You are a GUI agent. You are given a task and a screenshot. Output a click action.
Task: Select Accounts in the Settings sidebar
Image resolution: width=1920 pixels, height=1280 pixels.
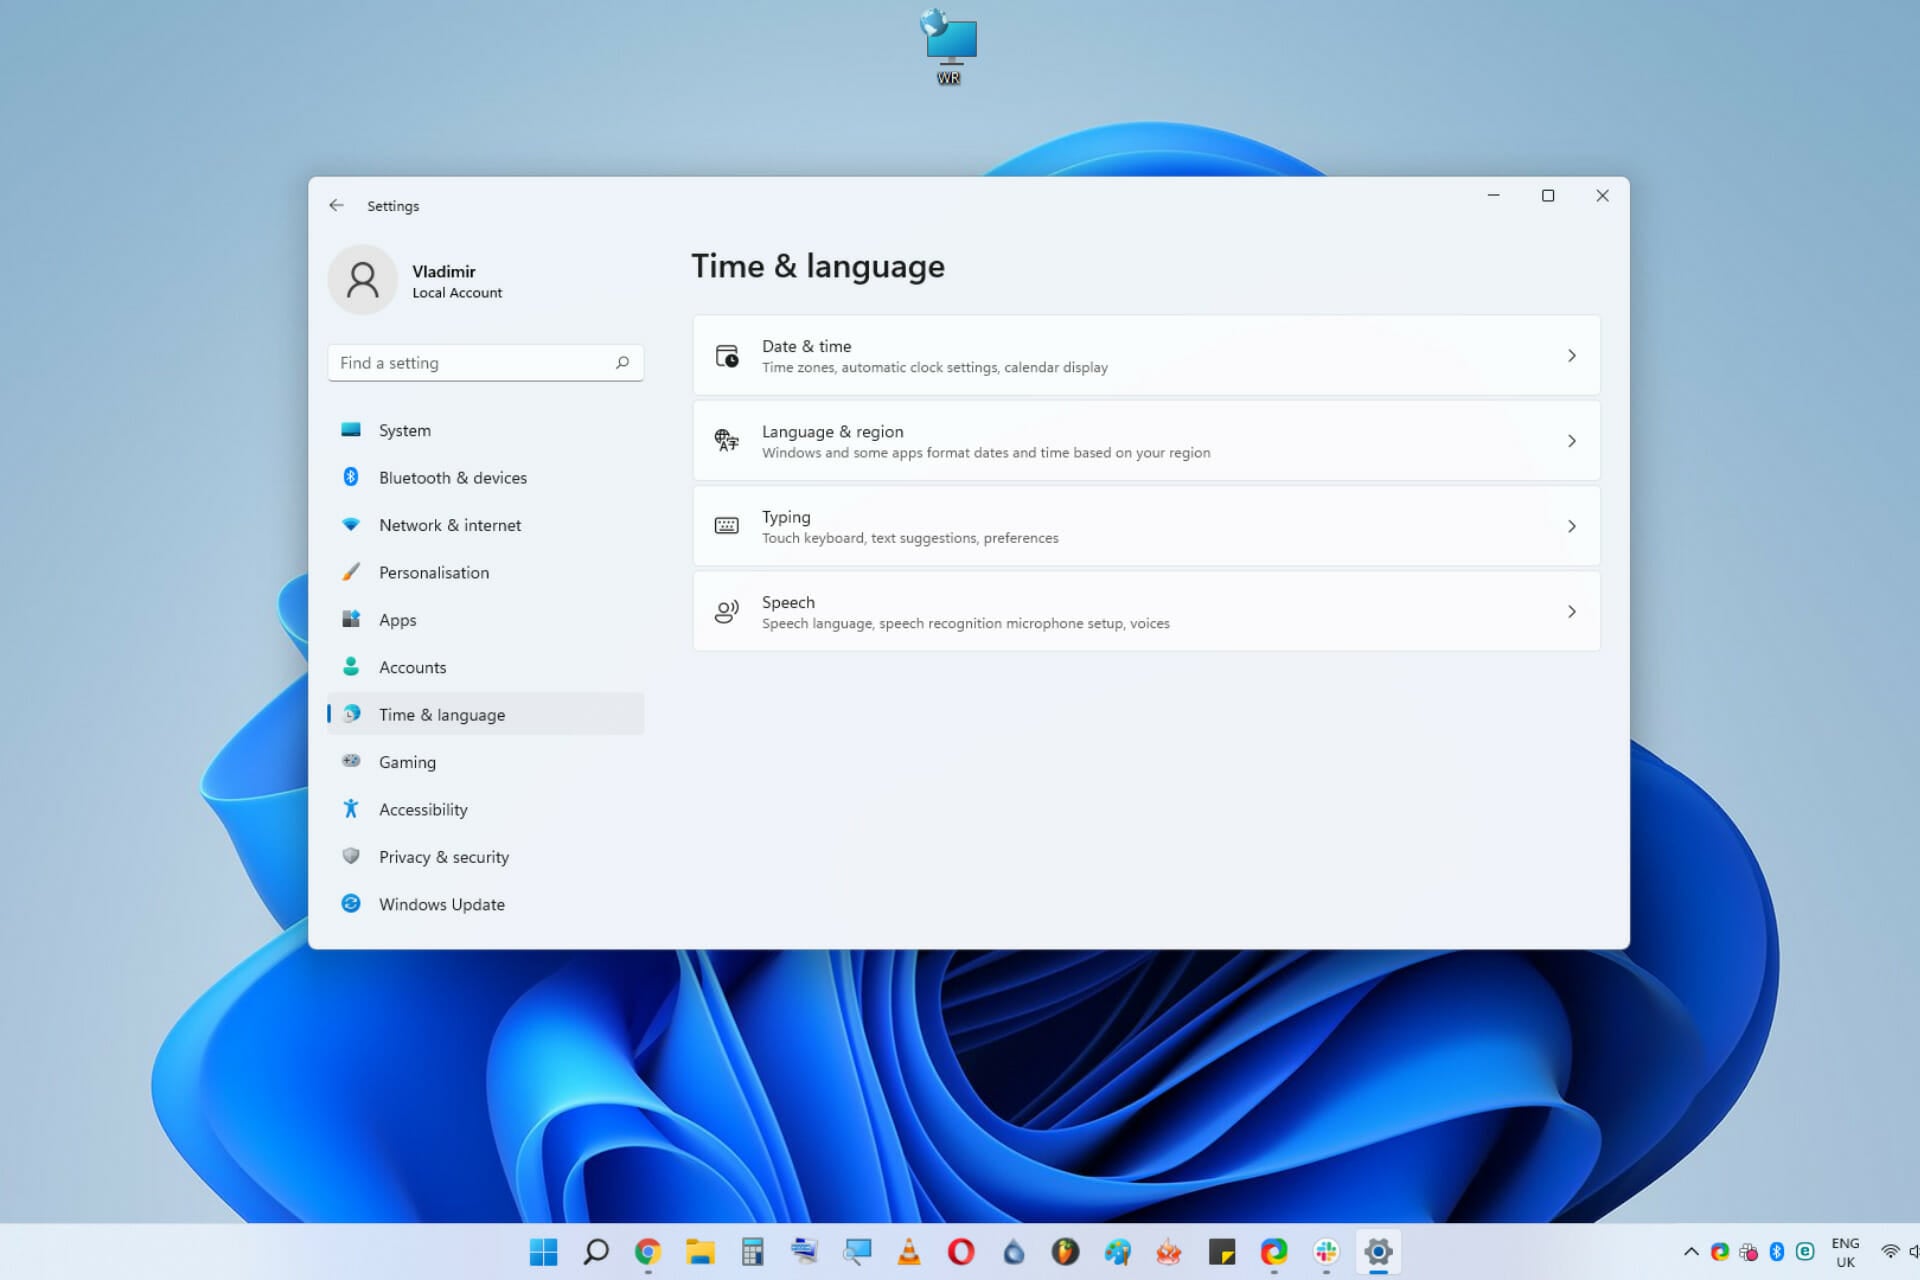(412, 667)
